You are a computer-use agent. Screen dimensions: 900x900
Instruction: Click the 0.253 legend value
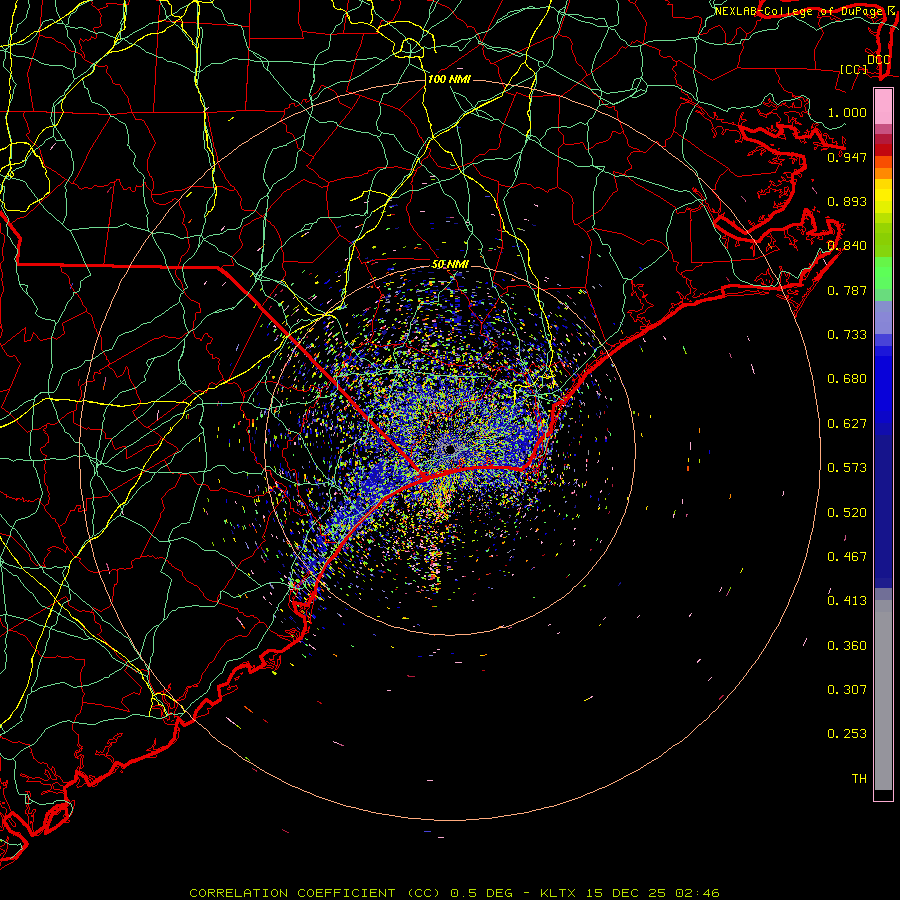[847, 734]
